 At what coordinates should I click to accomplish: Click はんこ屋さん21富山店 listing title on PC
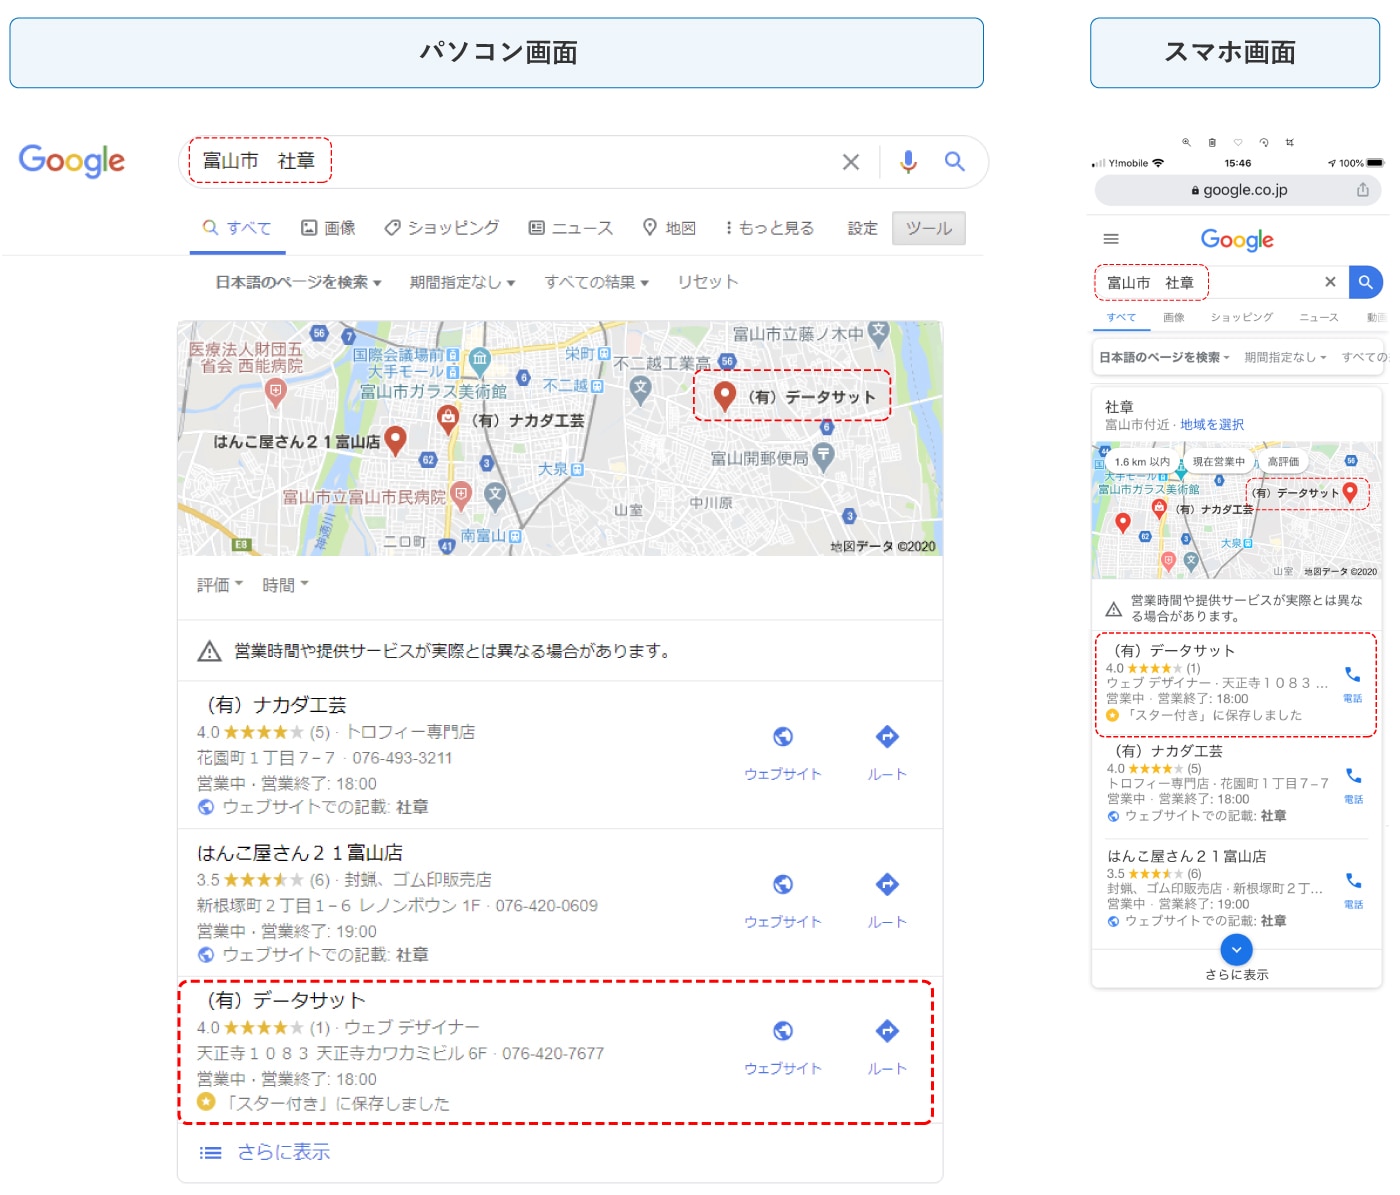(x=300, y=853)
